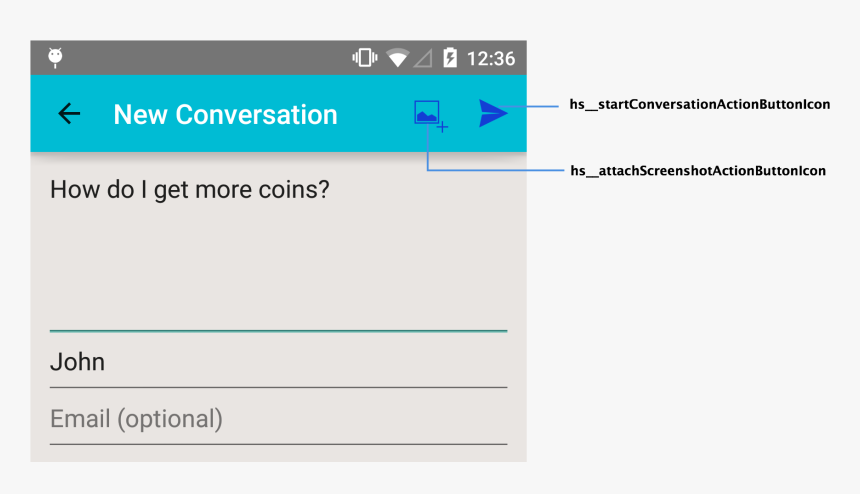Click the underline below the John name field

coord(279,387)
